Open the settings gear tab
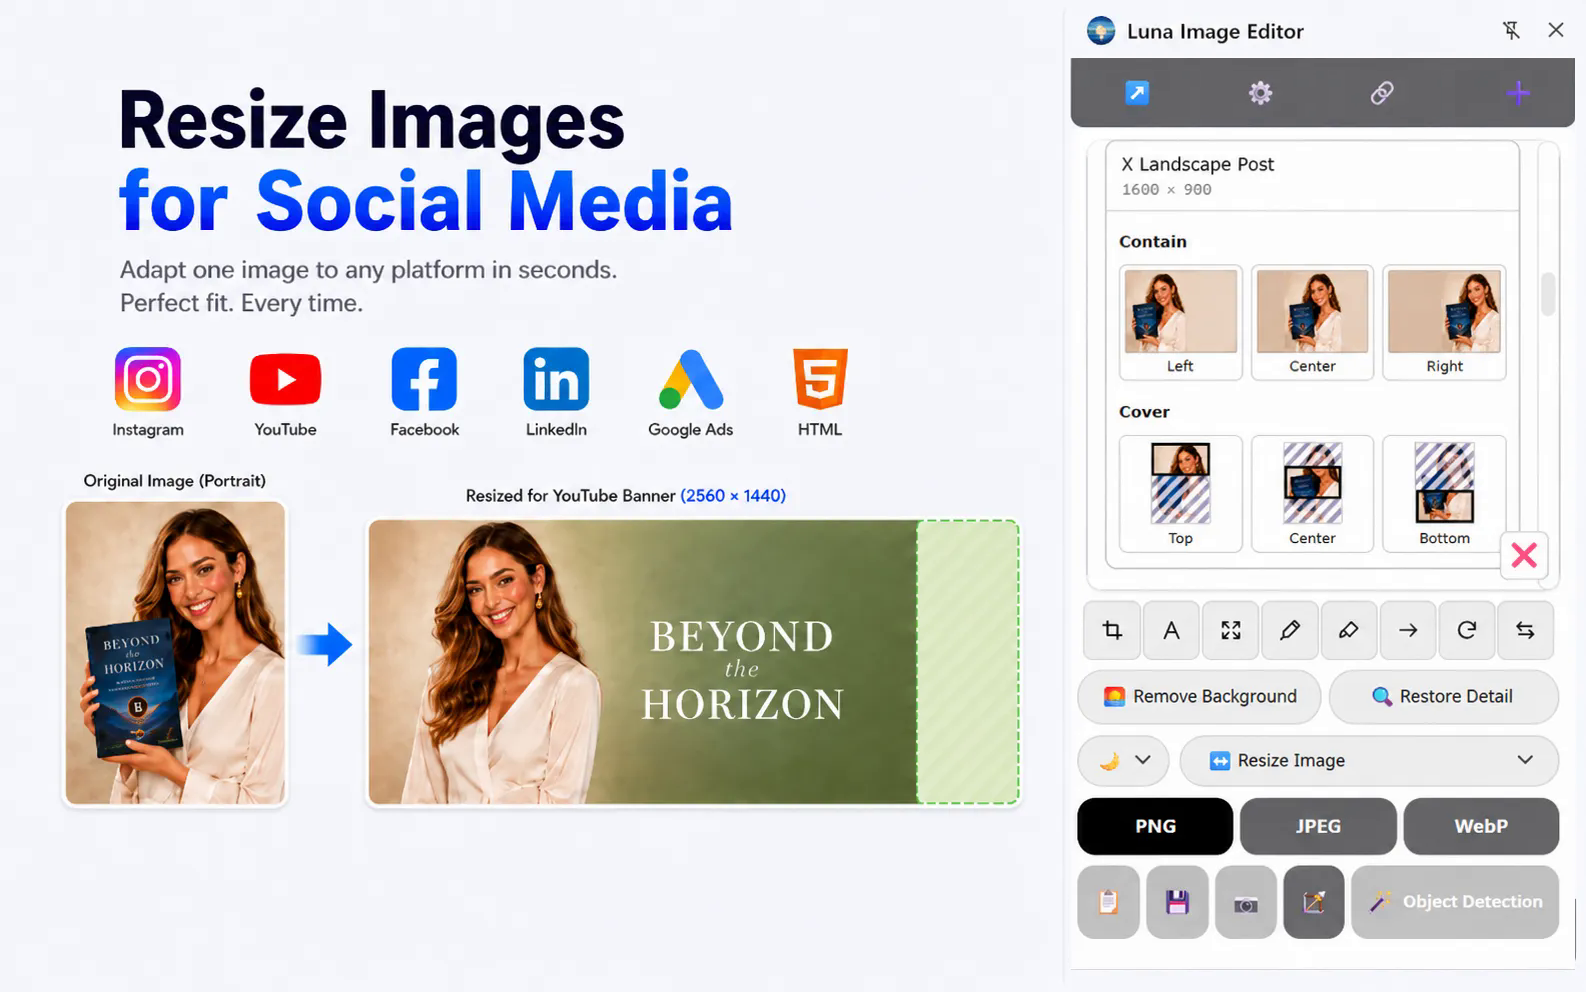The height and width of the screenshot is (992, 1586). point(1260,93)
